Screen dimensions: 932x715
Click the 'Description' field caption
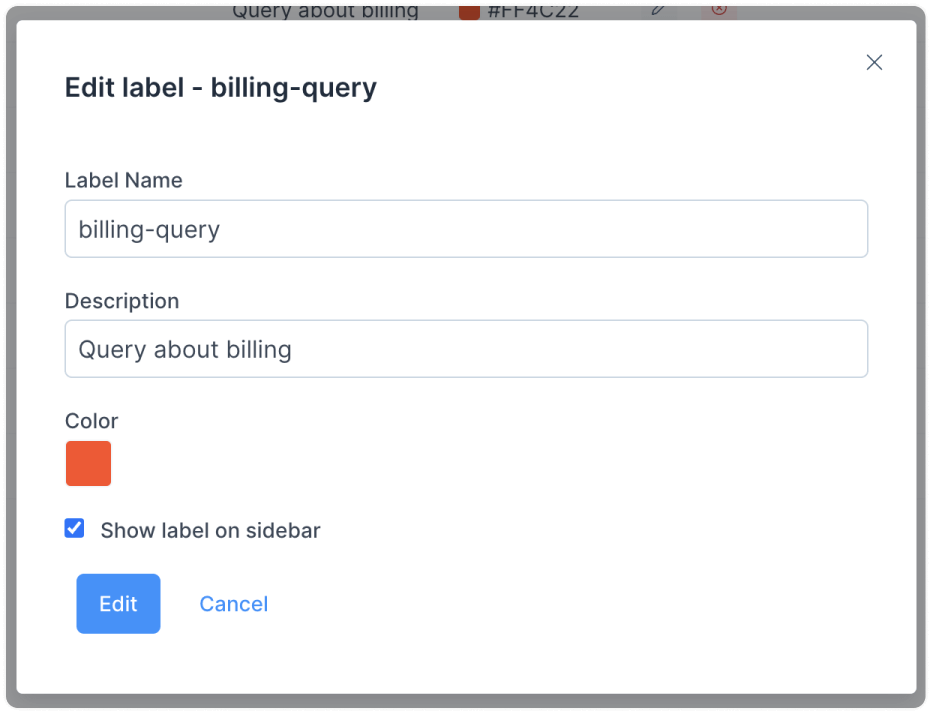pos(122,301)
